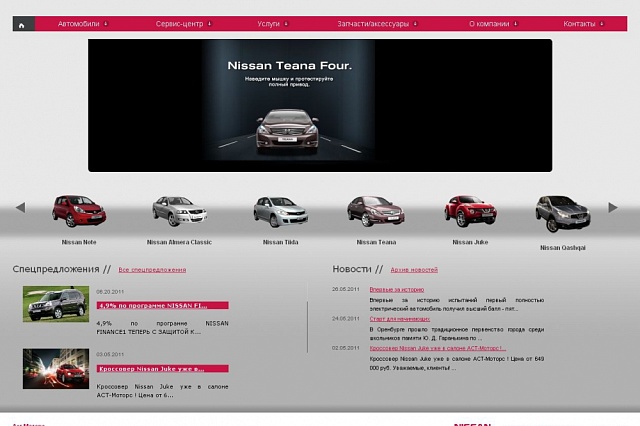Viewport: 640px width, 426px height.
Task: Click the Новости section heading
Action: tap(352, 269)
